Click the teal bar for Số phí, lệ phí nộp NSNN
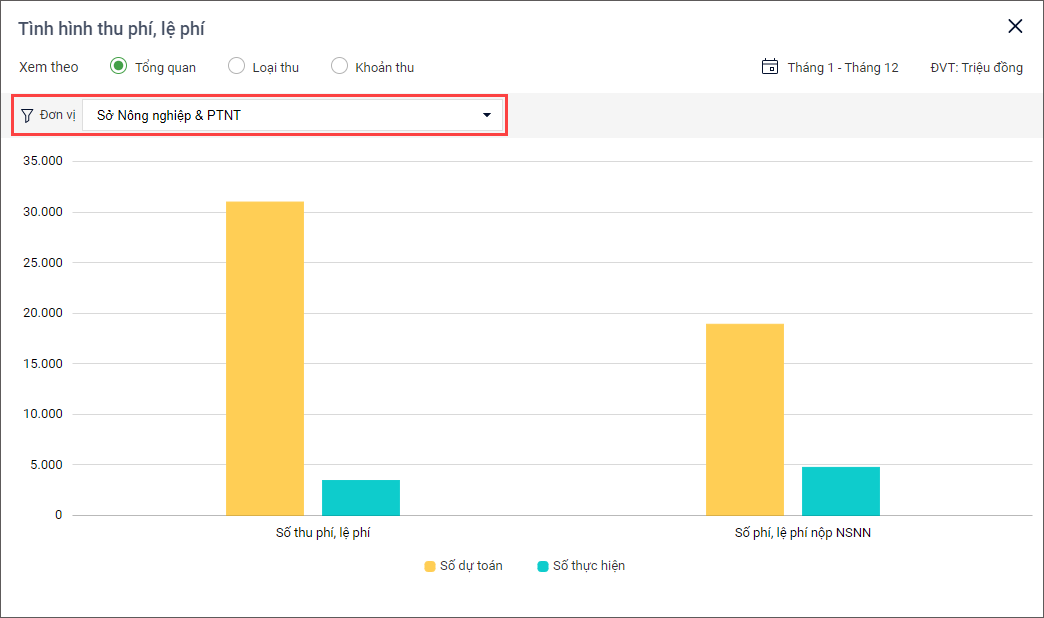This screenshot has height=618, width=1044. [841, 491]
